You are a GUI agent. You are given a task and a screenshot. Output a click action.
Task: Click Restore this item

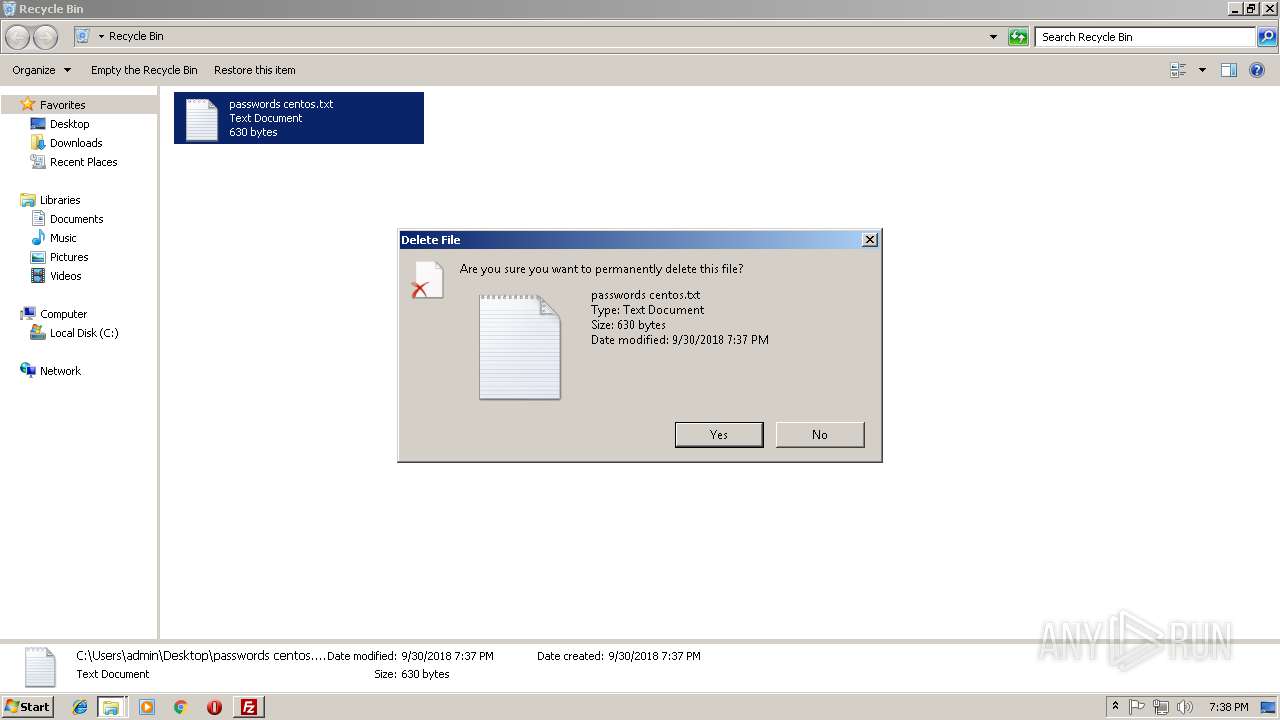click(255, 70)
